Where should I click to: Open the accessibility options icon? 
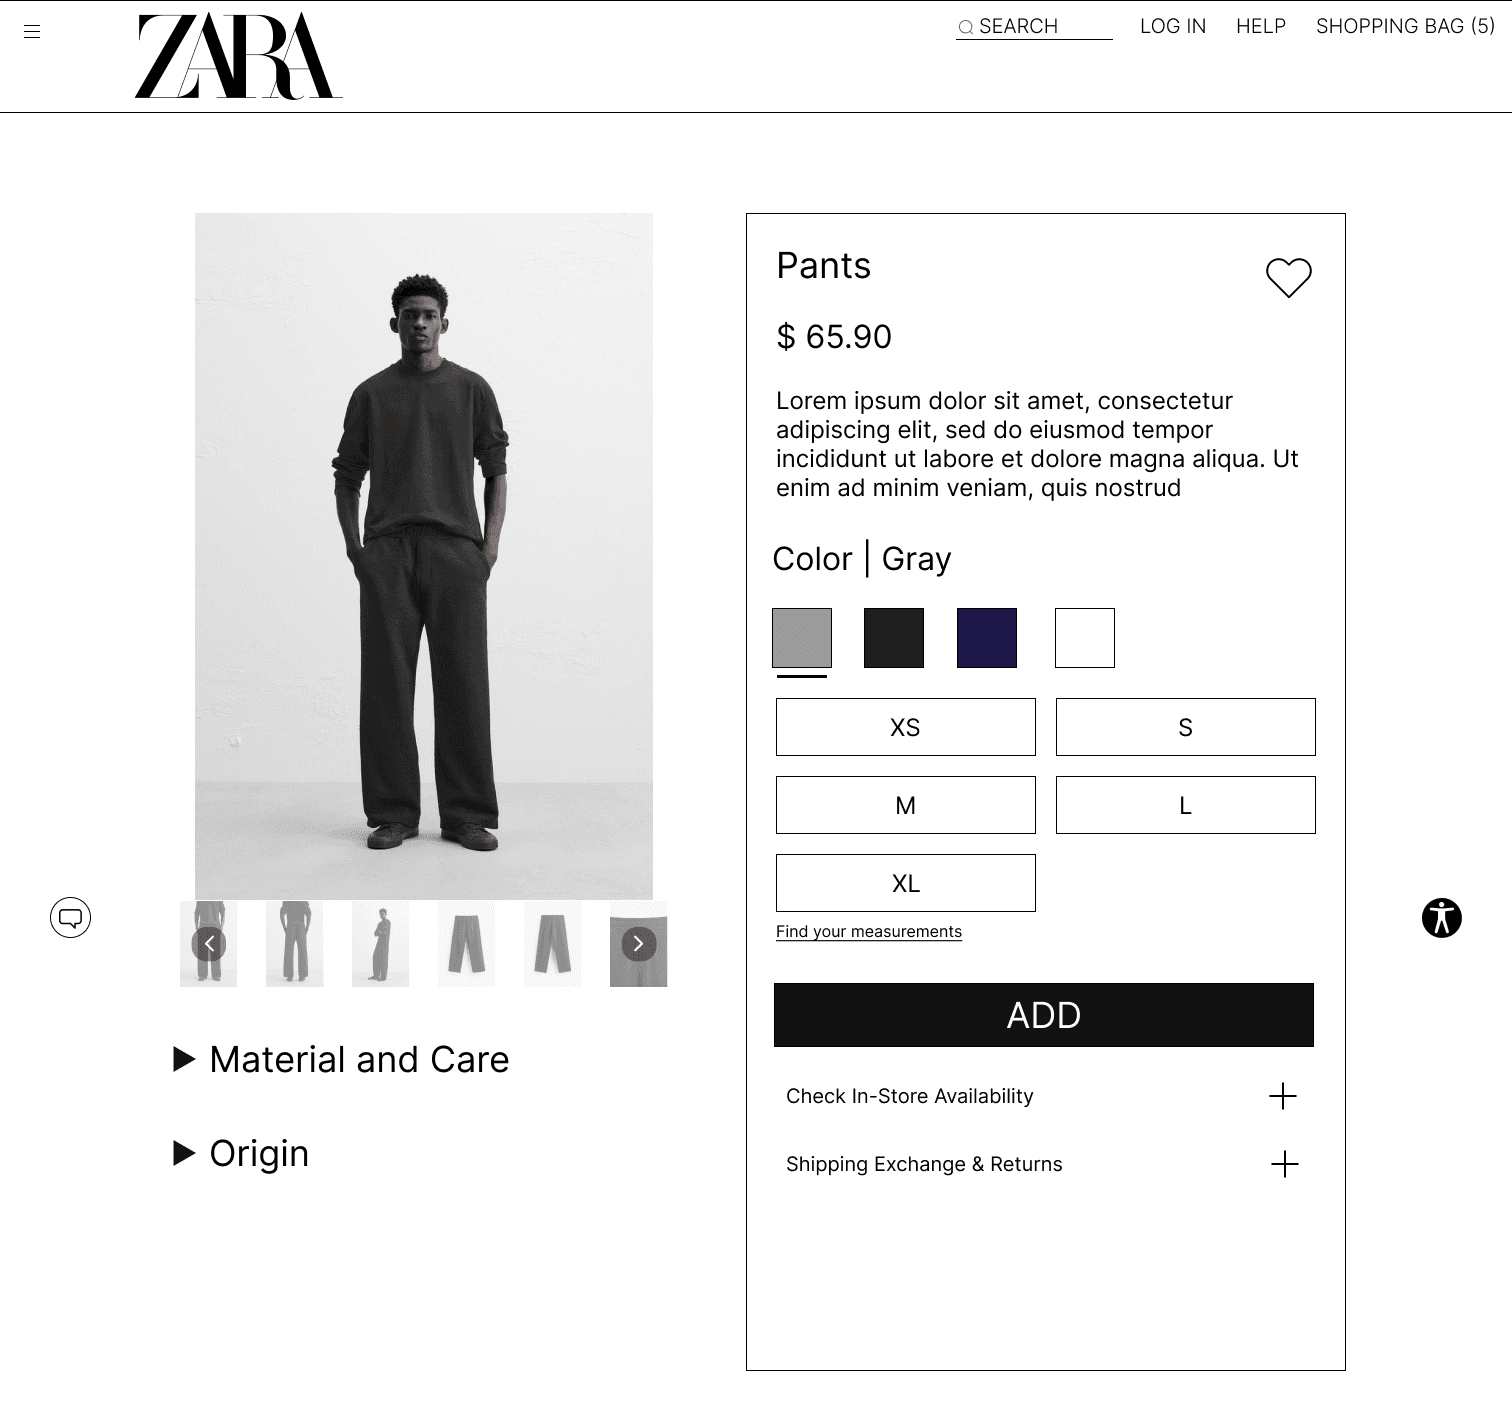coord(1442,917)
